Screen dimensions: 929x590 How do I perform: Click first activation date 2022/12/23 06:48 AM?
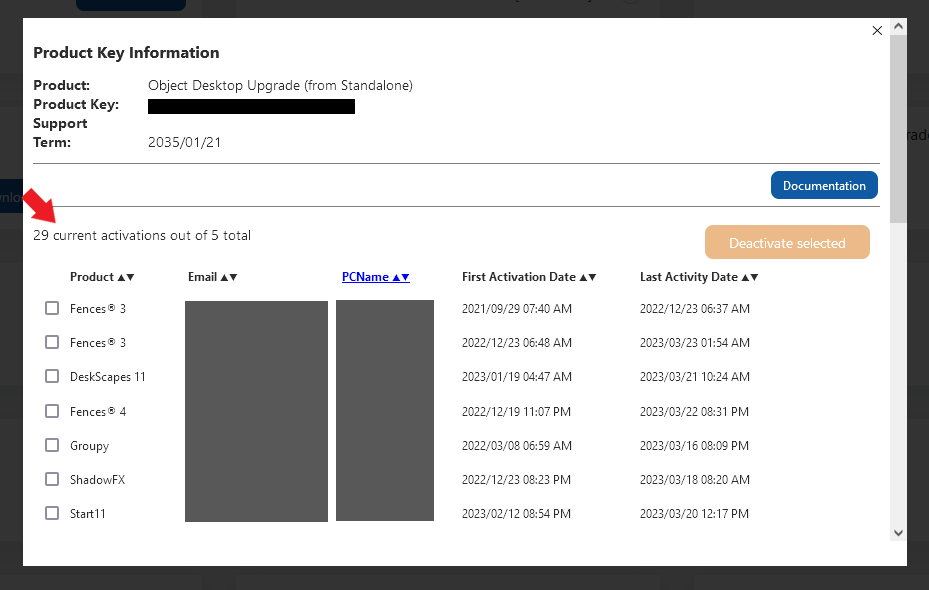pyautogui.click(x=517, y=343)
